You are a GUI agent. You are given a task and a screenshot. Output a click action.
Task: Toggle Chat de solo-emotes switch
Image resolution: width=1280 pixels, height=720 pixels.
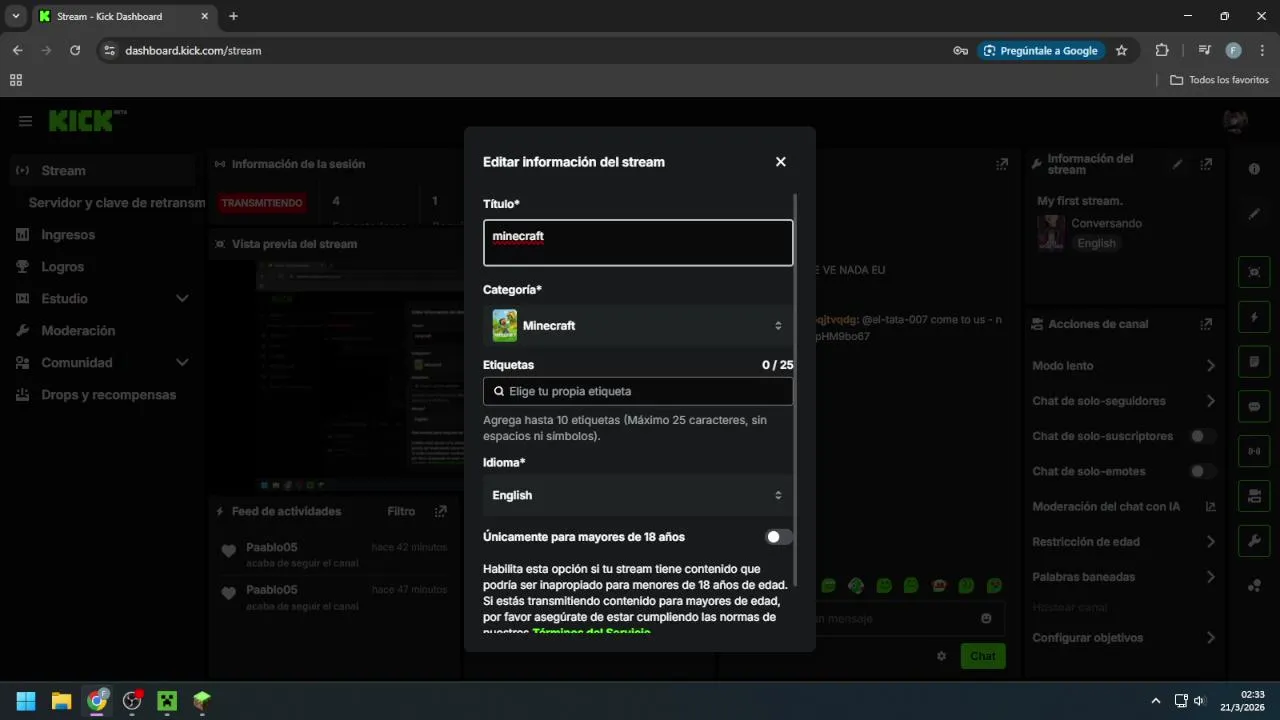(x=1202, y=471)
